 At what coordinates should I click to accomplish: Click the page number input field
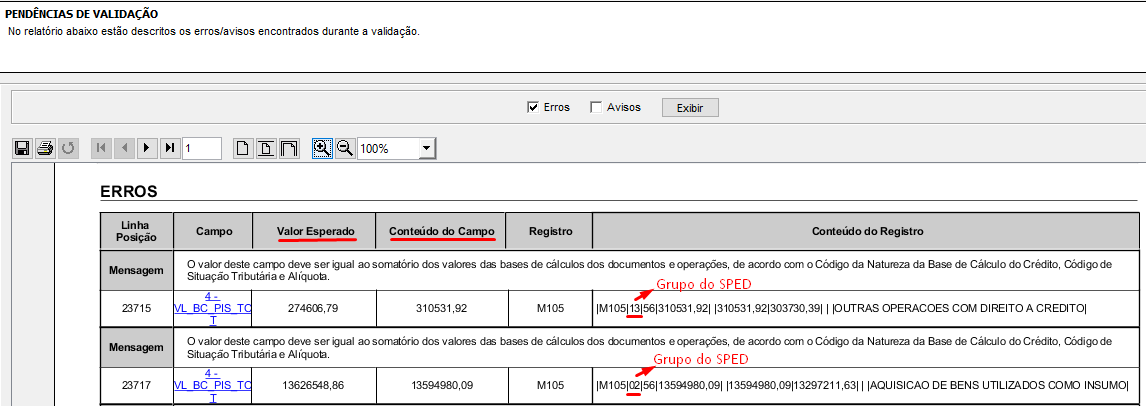coord(202,148)
